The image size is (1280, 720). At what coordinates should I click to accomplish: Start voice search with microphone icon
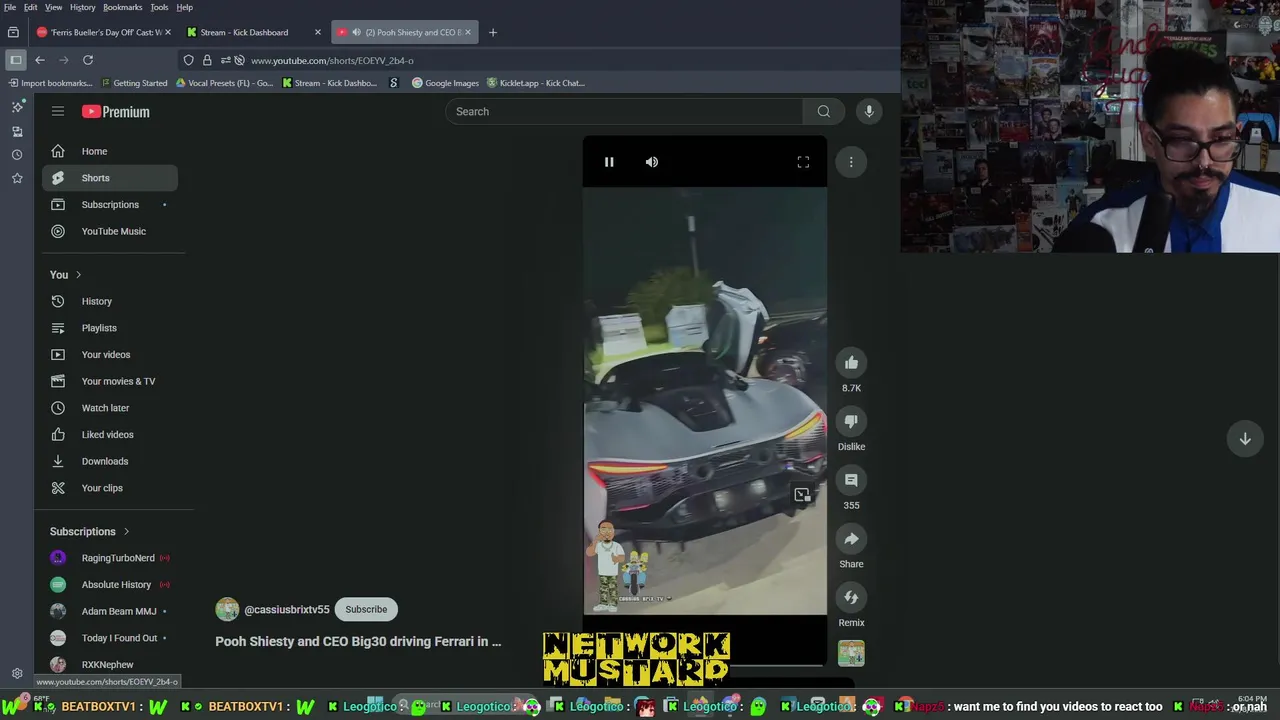[869, 111]
